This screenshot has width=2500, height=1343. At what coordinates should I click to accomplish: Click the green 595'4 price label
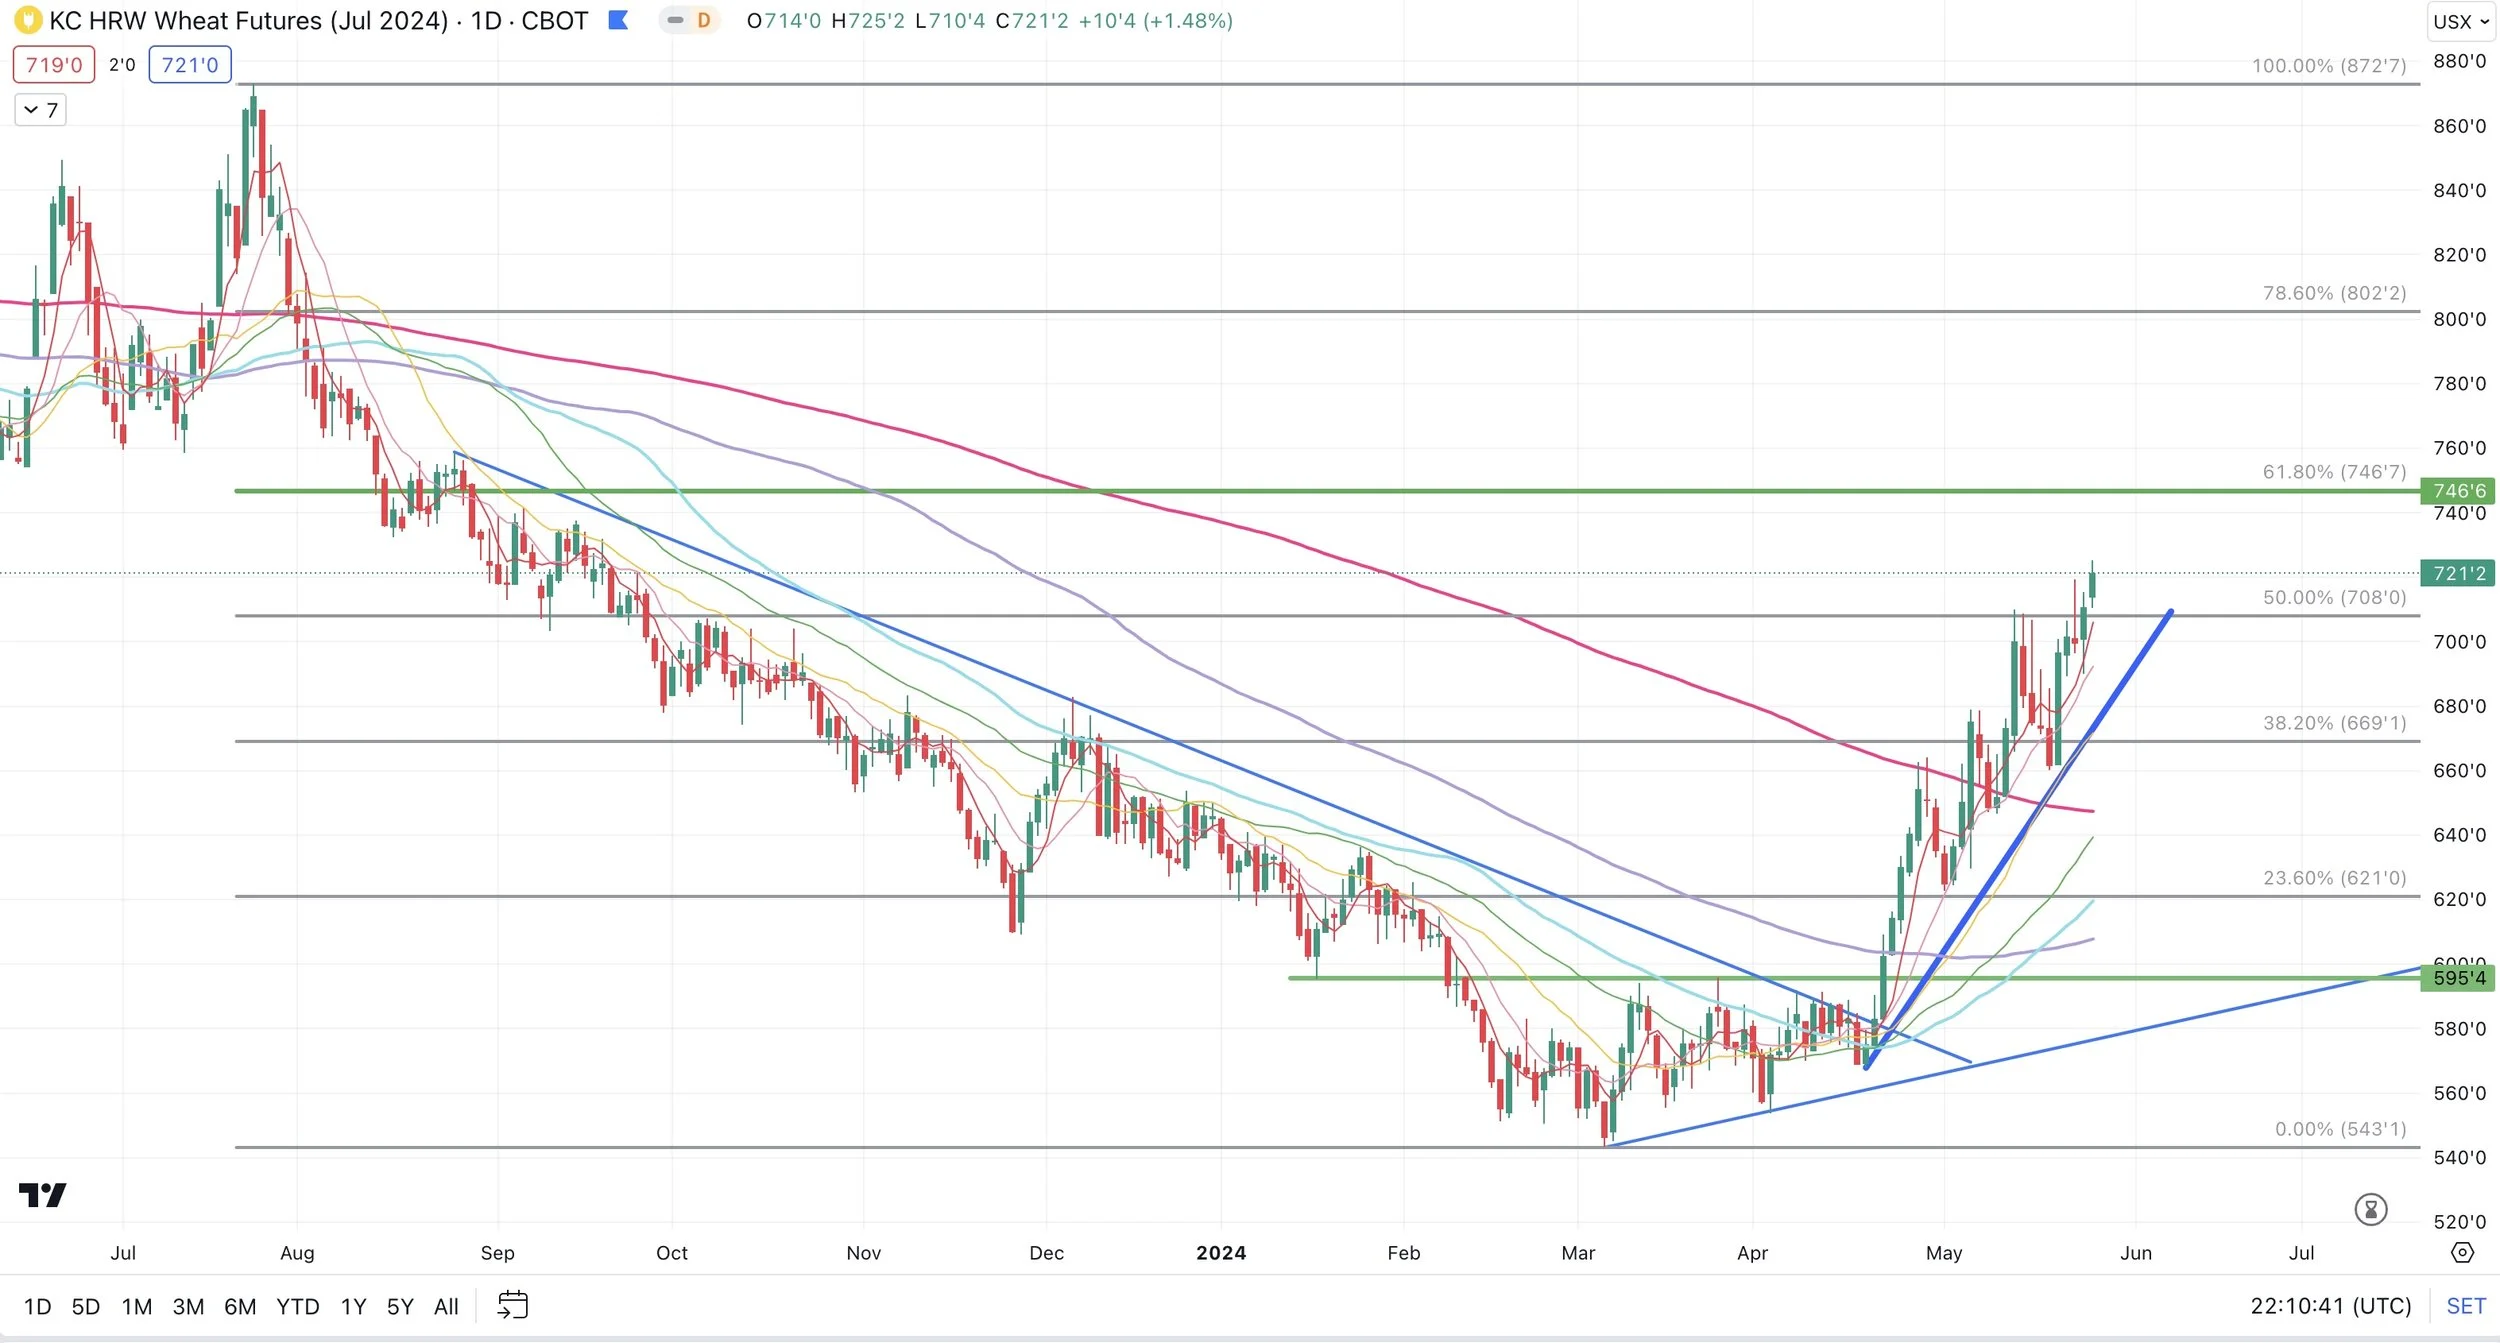tap(2458, 977)
